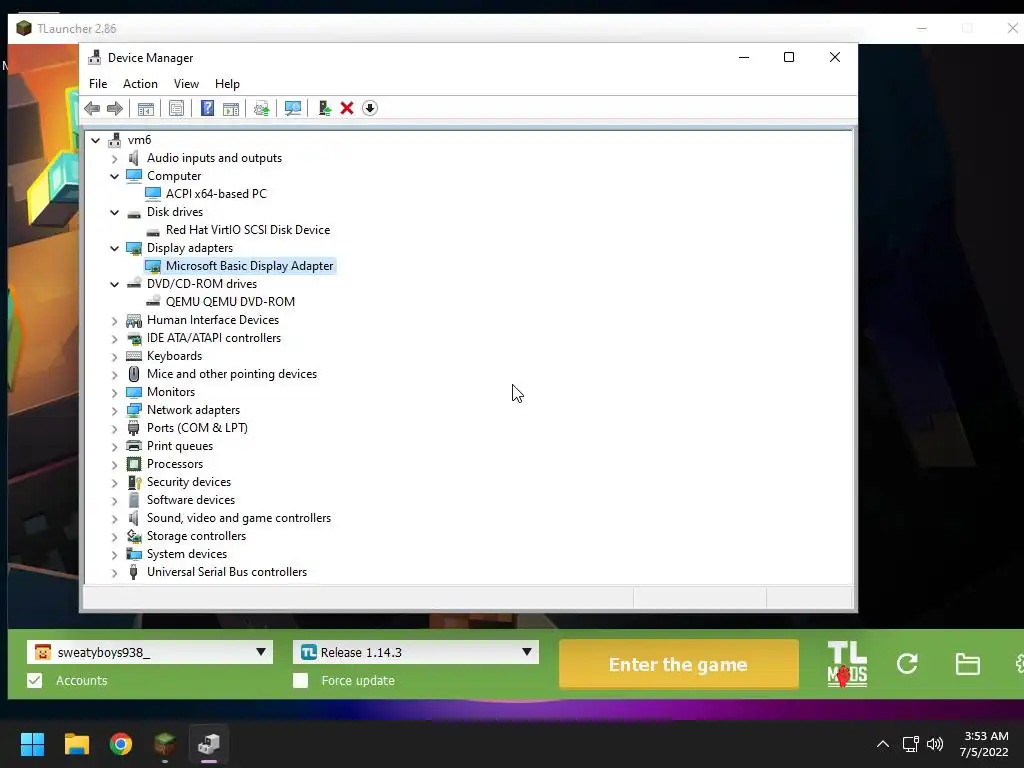
Task: Click Show/Hide Console Tree toolbar icon
Action: 146,108
